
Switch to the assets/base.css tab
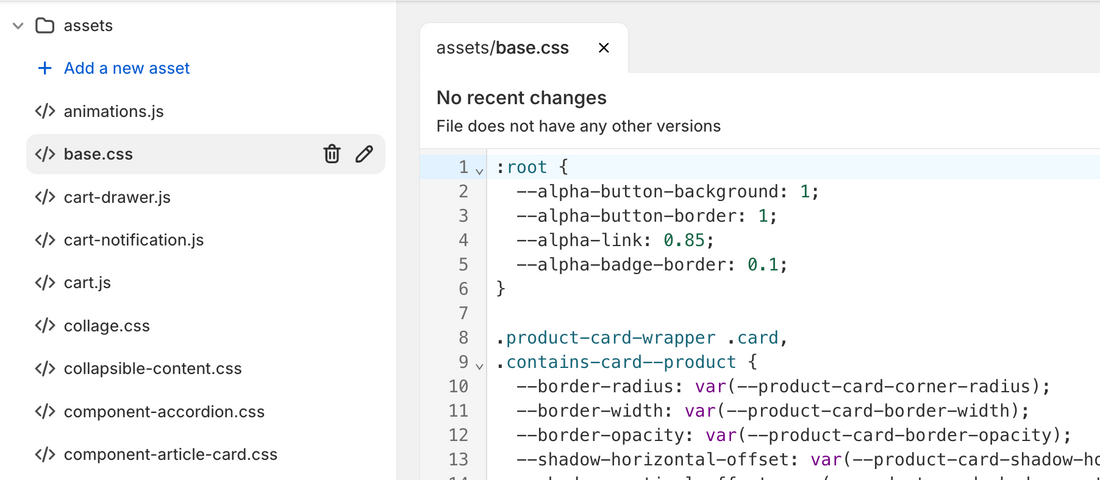[502, 48]
